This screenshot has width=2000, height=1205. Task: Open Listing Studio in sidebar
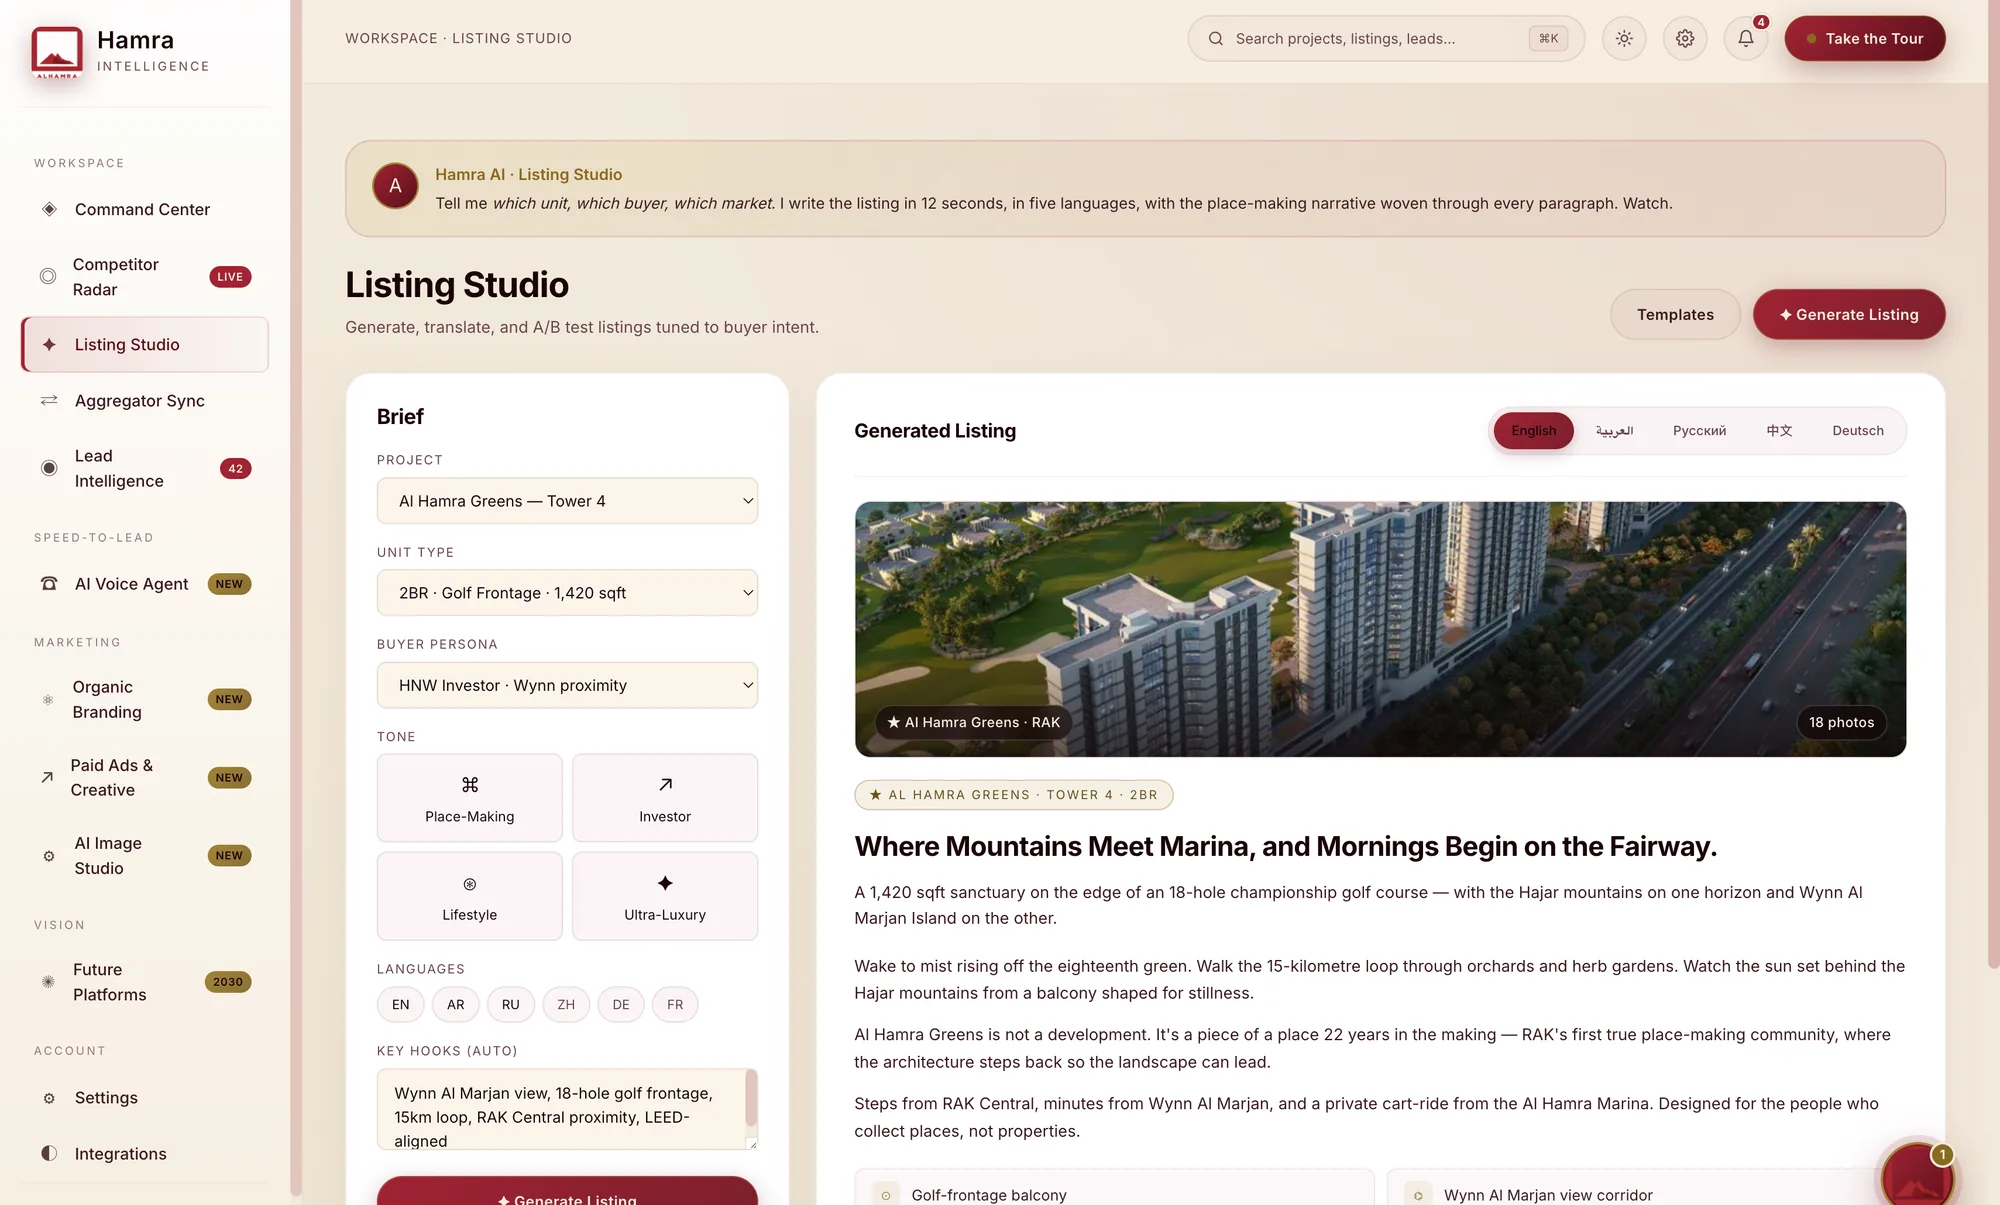pyautogui.click(x=145, y=345)
